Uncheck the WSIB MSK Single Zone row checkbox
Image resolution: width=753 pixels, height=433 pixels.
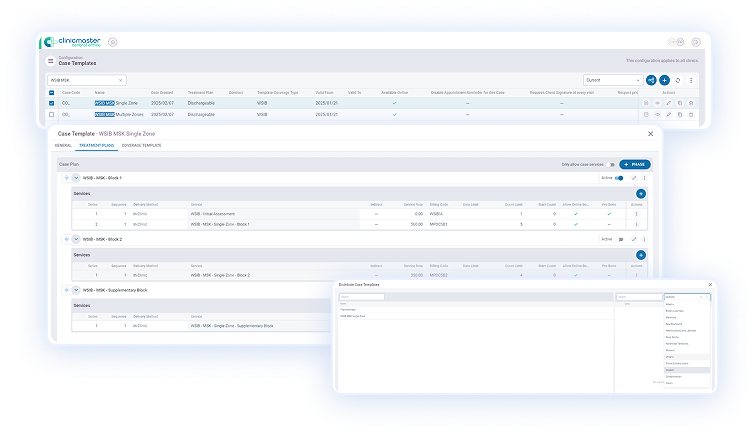tap(52, 102)
